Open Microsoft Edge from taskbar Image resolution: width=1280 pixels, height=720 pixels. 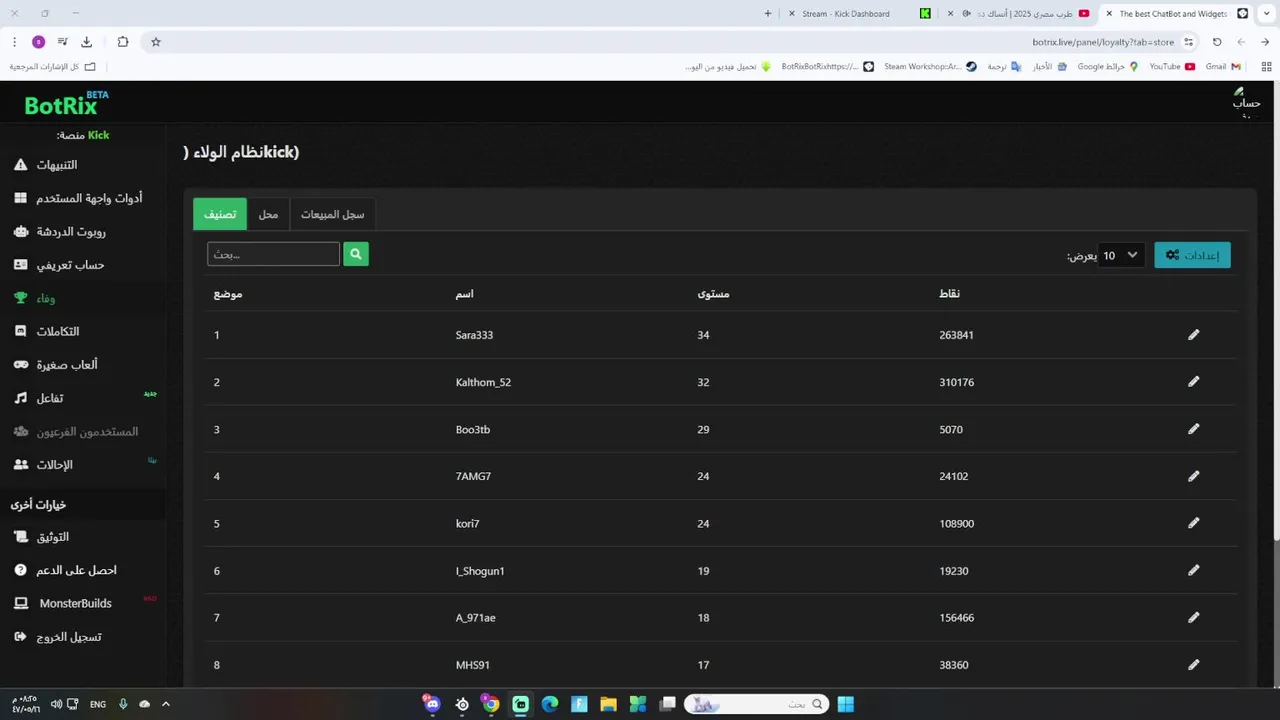[x=550, y=704]
